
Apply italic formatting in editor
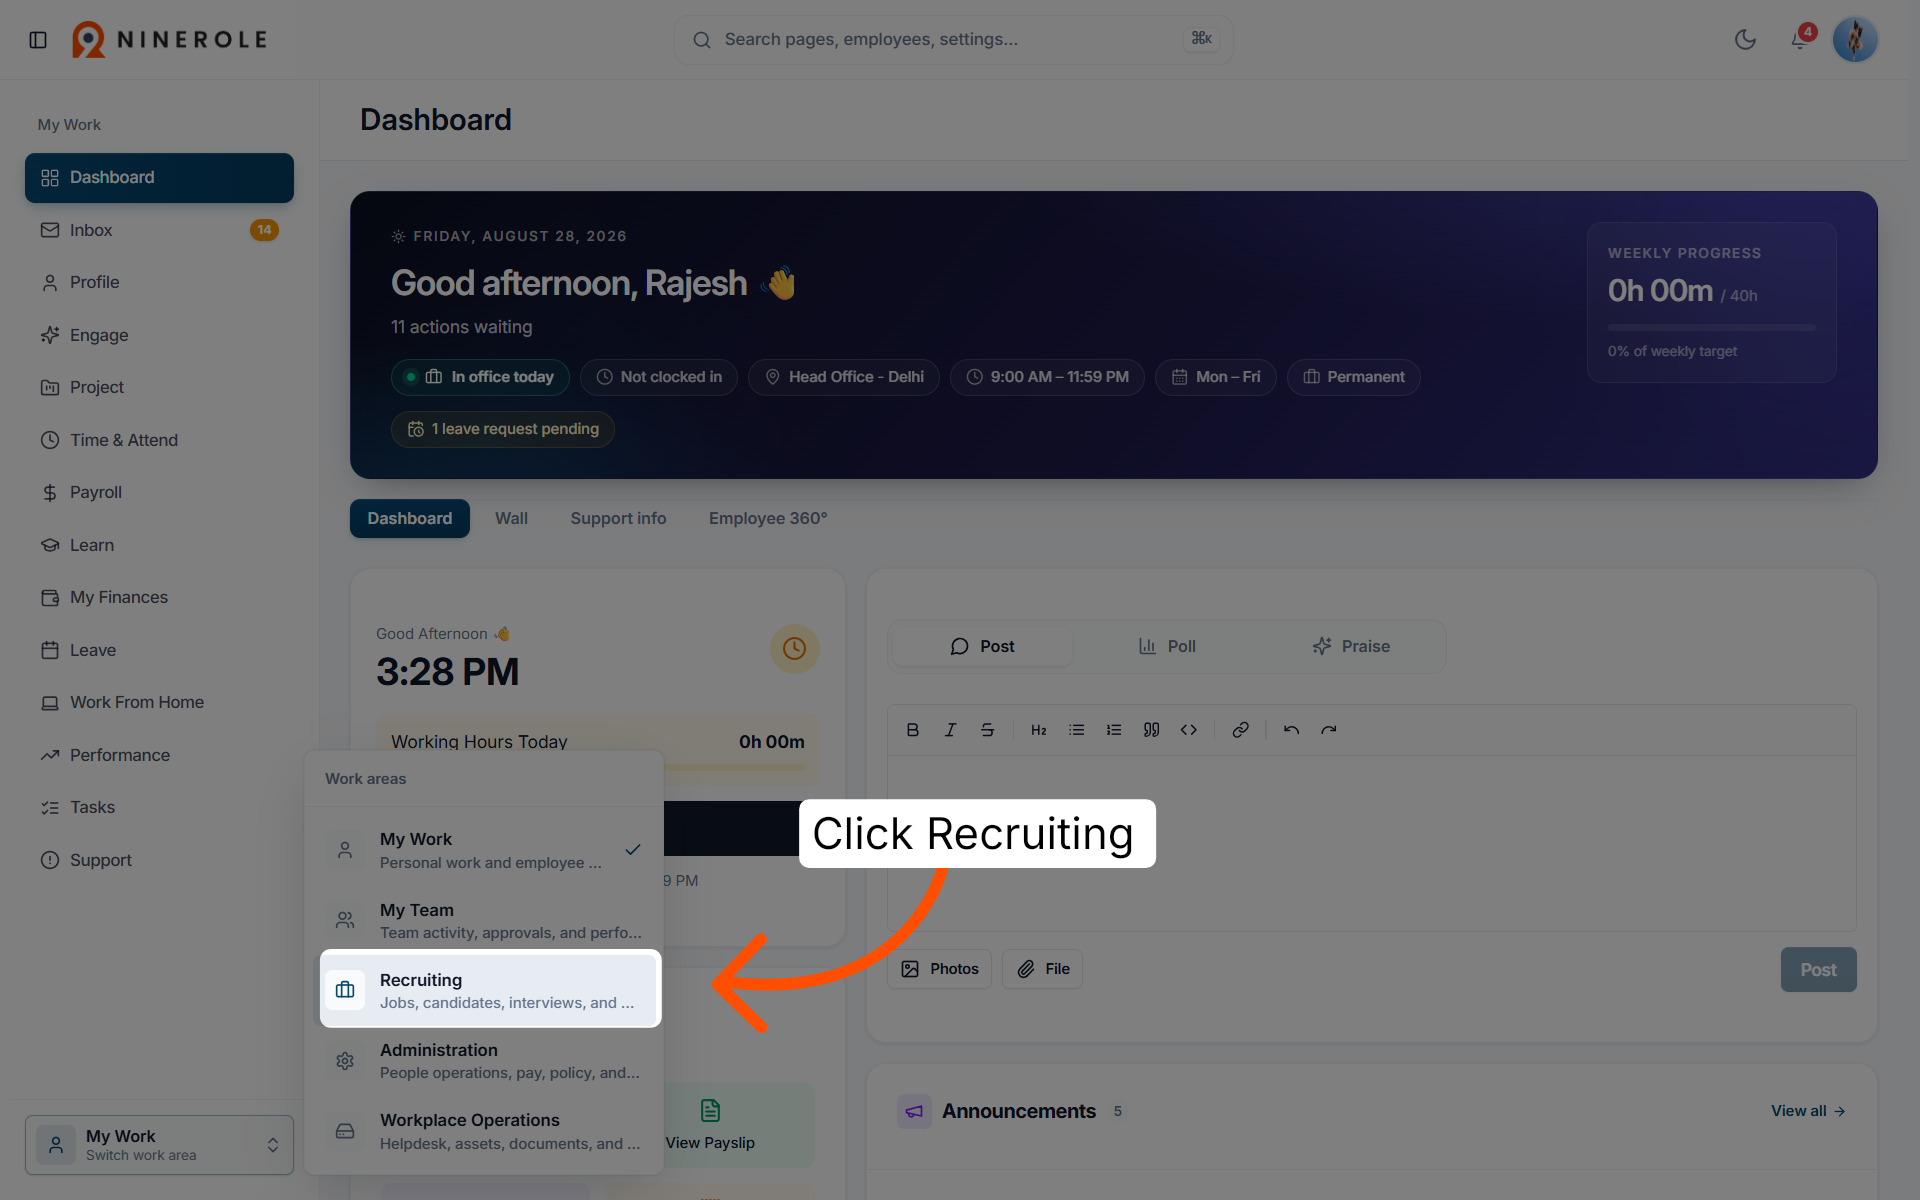tap(950, 730)
